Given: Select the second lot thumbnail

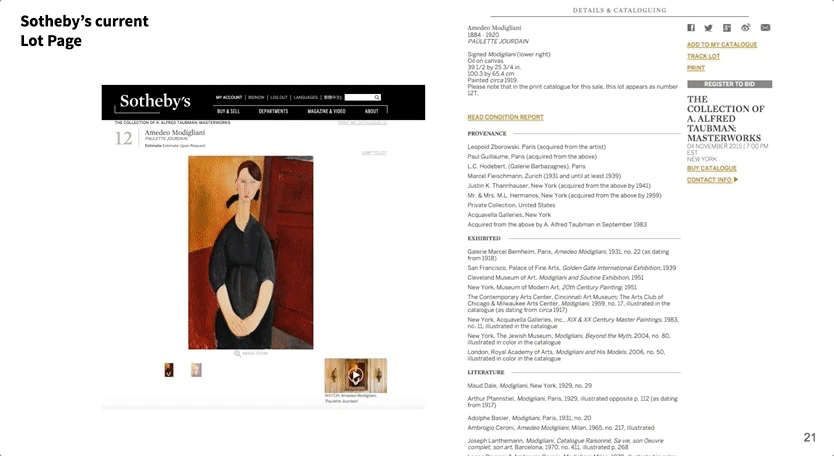Looking at the screenshot, I should [x=196, y=370].
